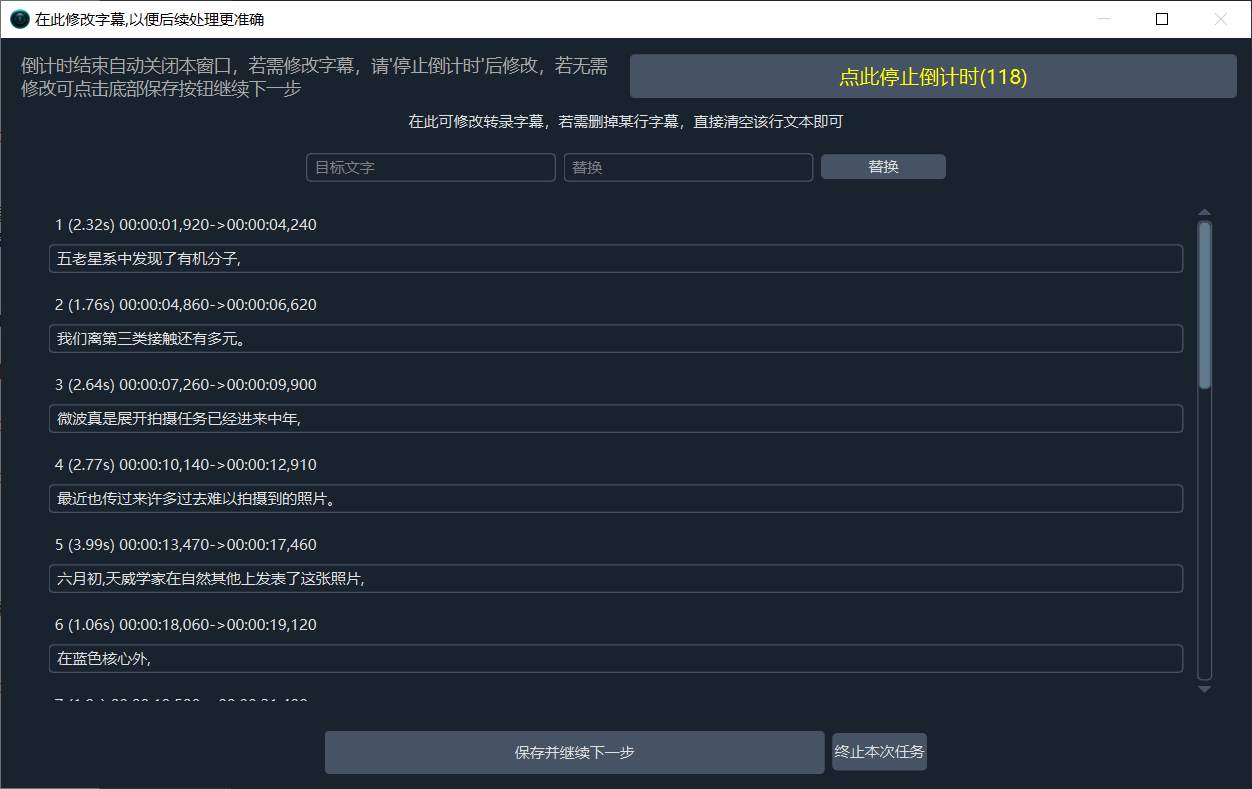Click 终止本次任务 to abort the task
The height and width of the screenshot is (789, 1252).
coord(879,752)
